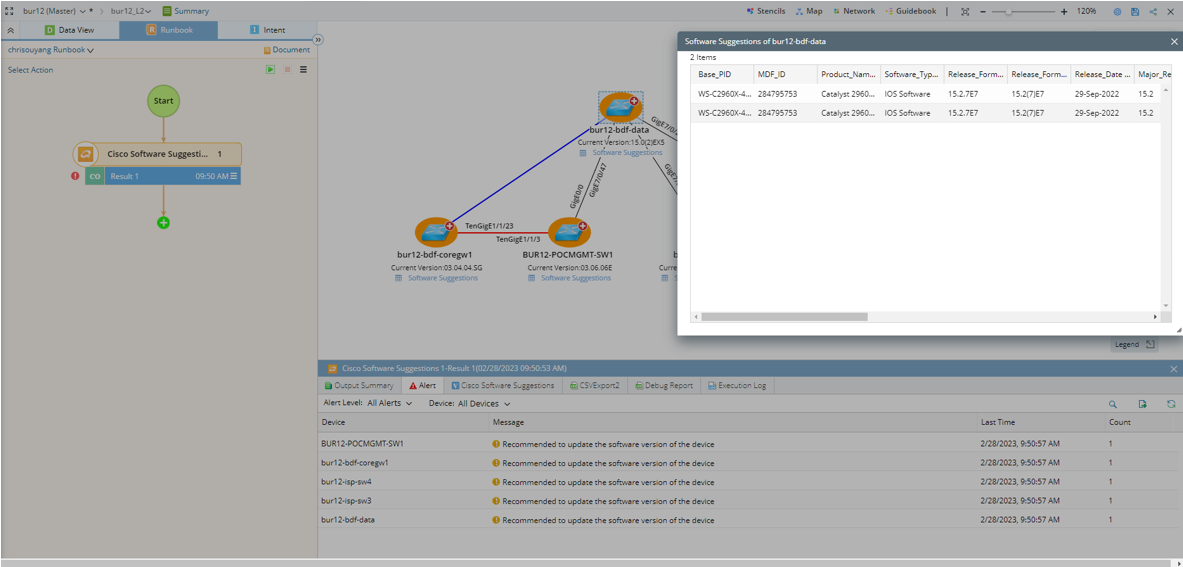
Task: Open the bur12 (Master) dropdown
Action: [x=54, y=11]
